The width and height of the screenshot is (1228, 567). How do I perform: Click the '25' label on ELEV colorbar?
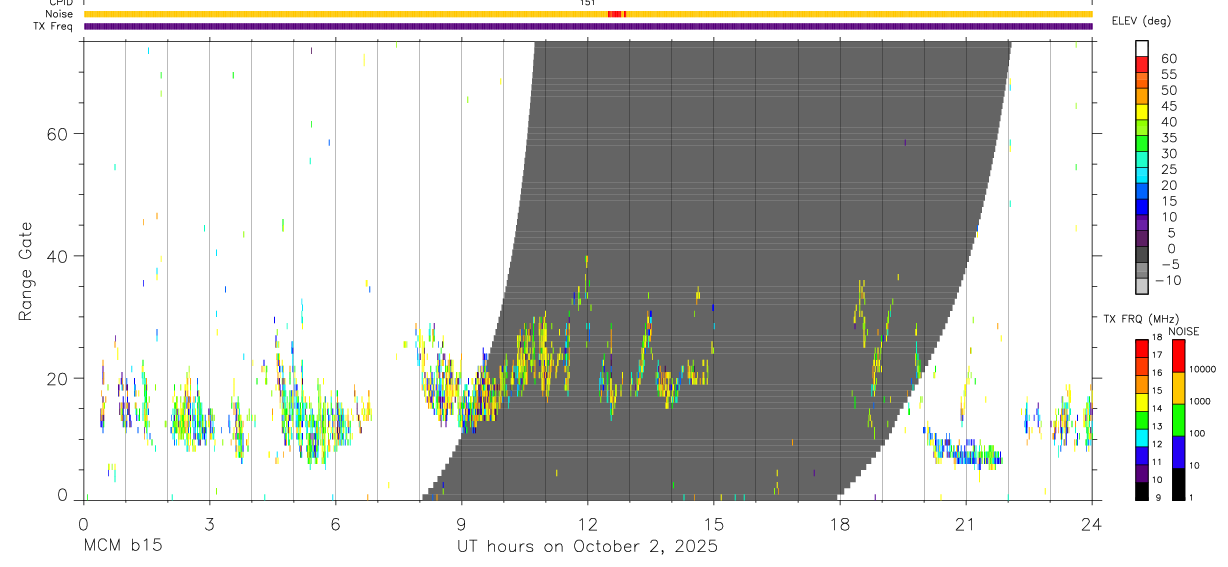point(1168,169)
